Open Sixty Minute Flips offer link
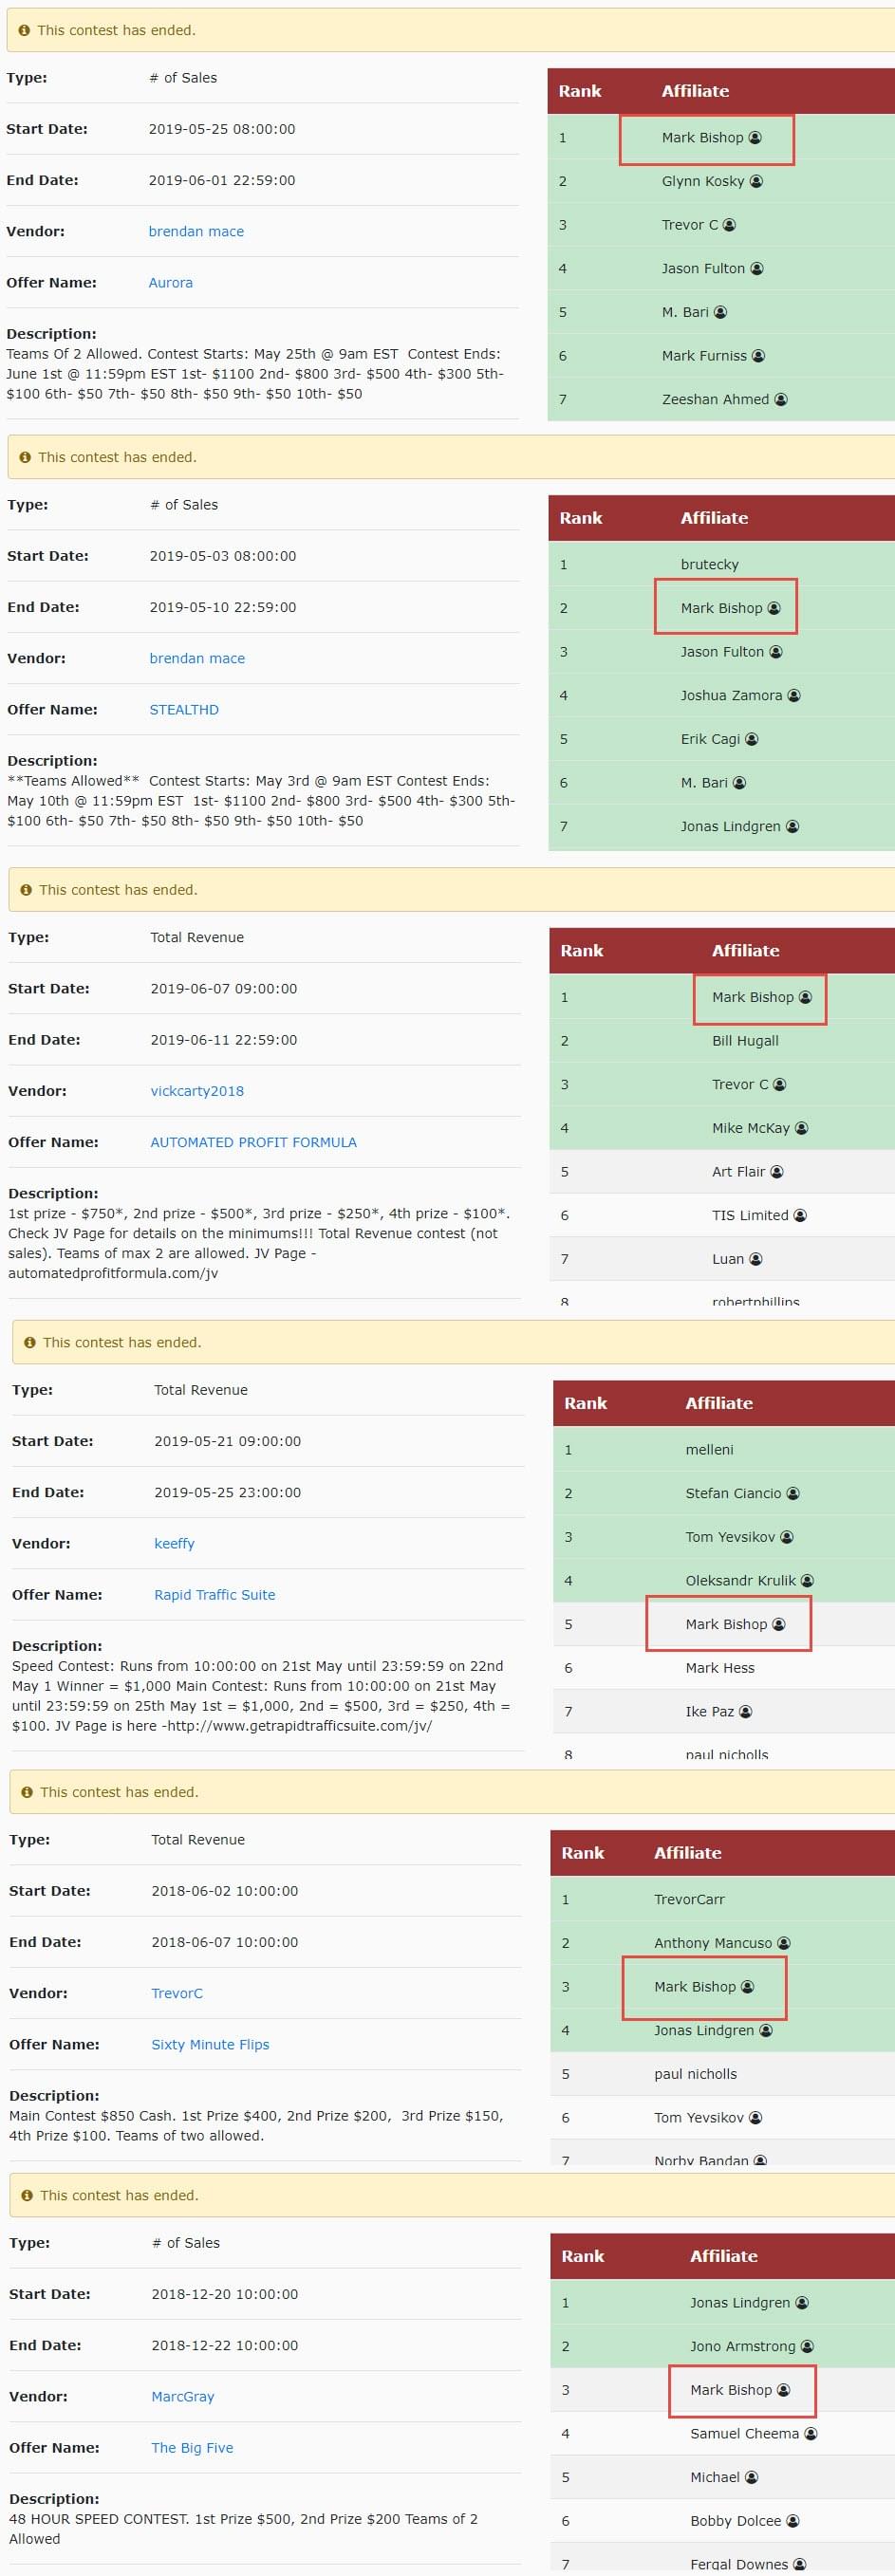 click(210, 2044)
